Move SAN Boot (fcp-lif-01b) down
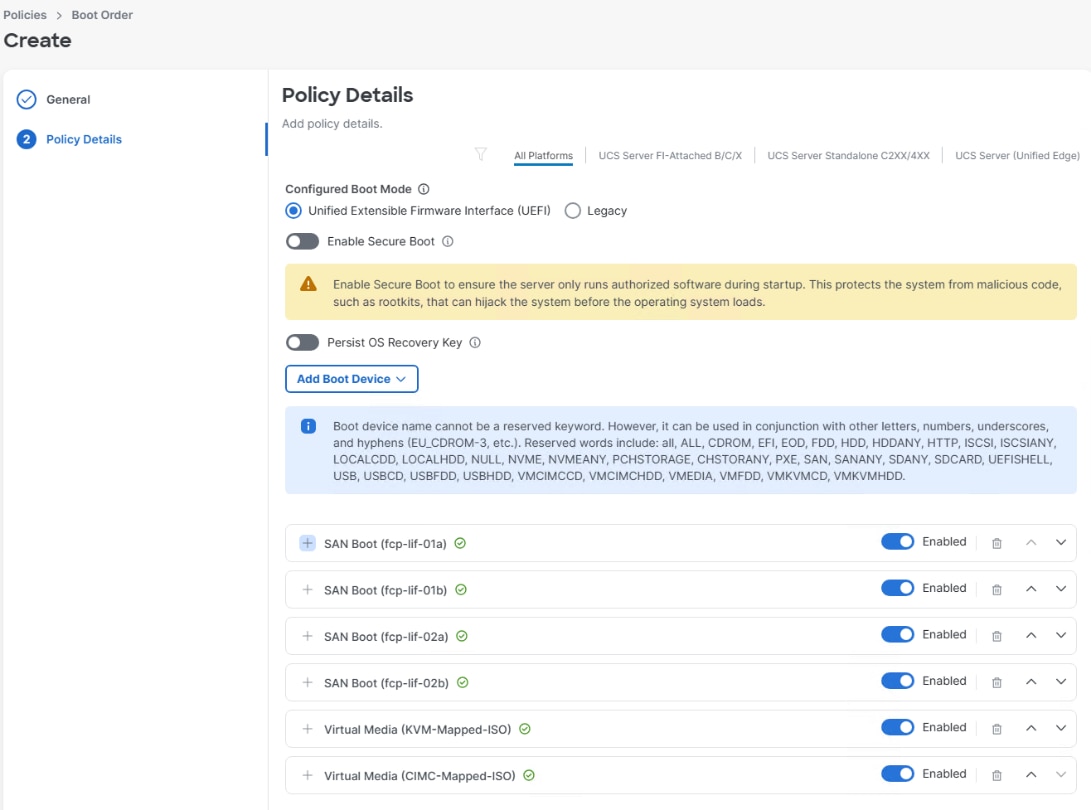This screenshot has height=810, width=1091. (x=1060, y=589)
